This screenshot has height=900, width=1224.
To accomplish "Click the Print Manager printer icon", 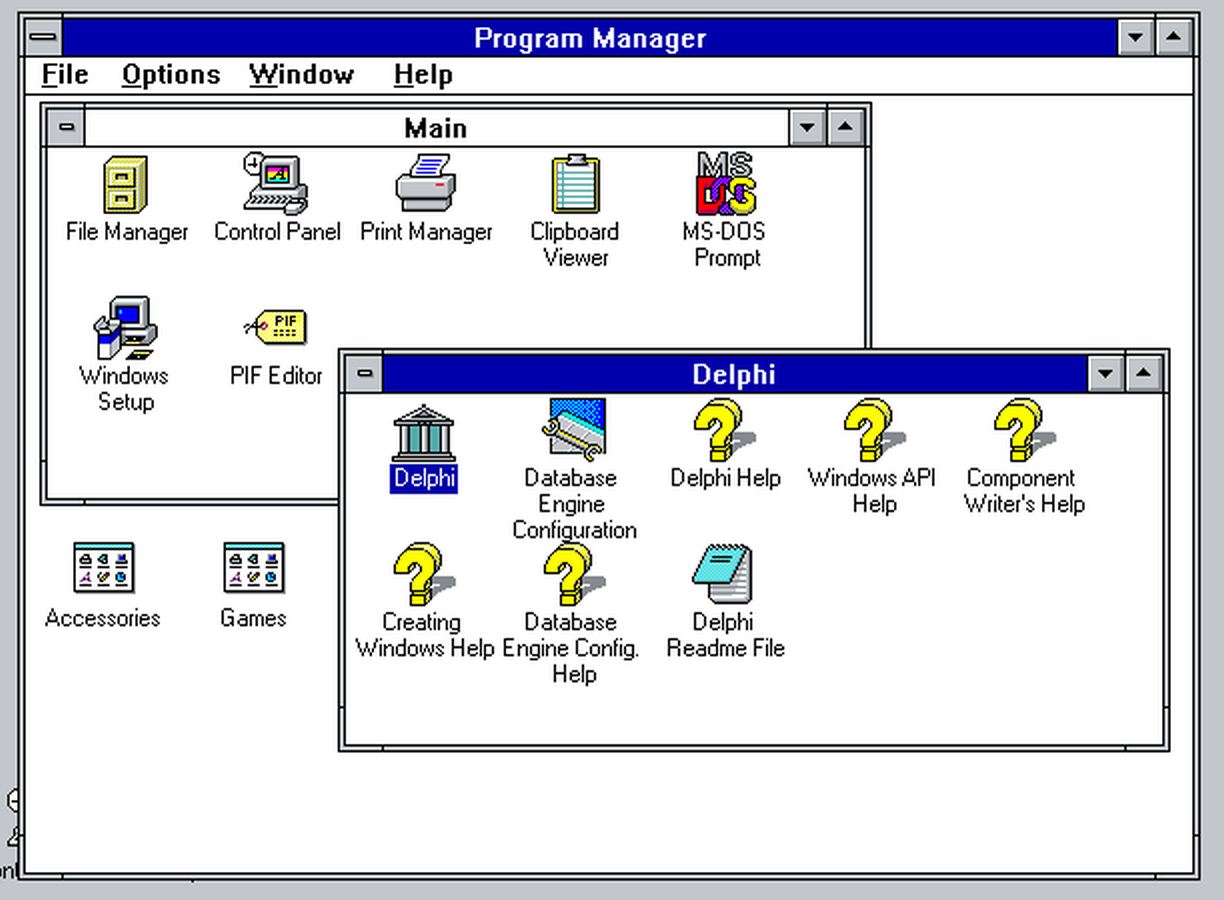I will (426, 184).
